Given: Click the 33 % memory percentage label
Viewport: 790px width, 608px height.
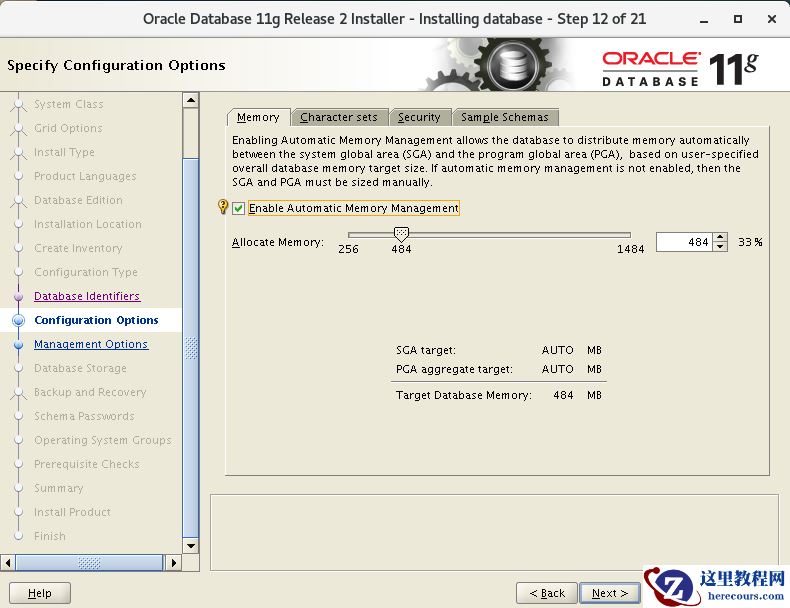Looking at the screenshot, I should tap(750, 242).
